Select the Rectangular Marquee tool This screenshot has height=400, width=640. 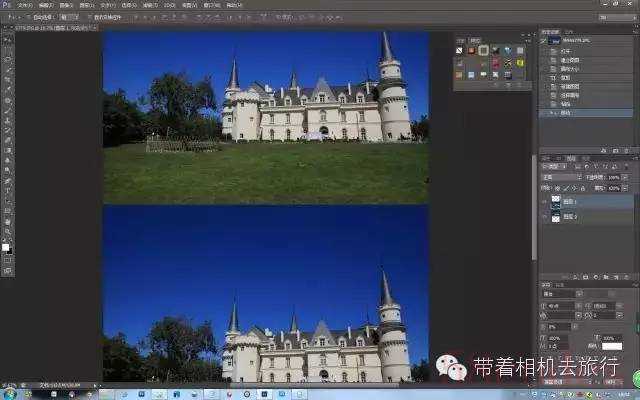click(x=7, y=50)
